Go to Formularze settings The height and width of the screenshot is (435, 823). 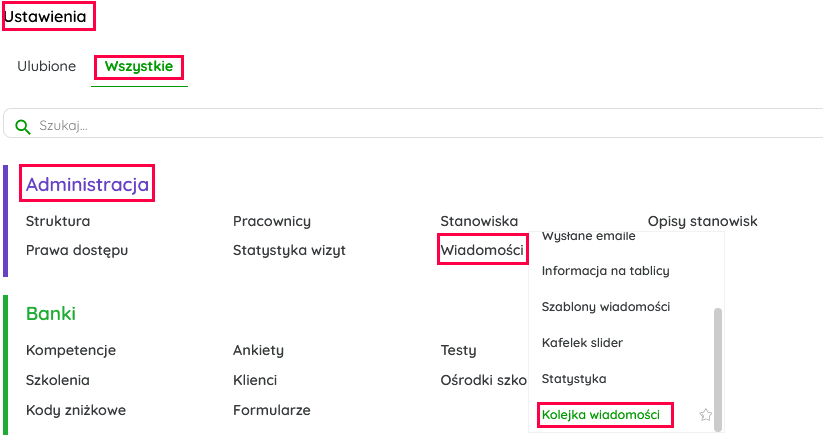click(272, 410)
